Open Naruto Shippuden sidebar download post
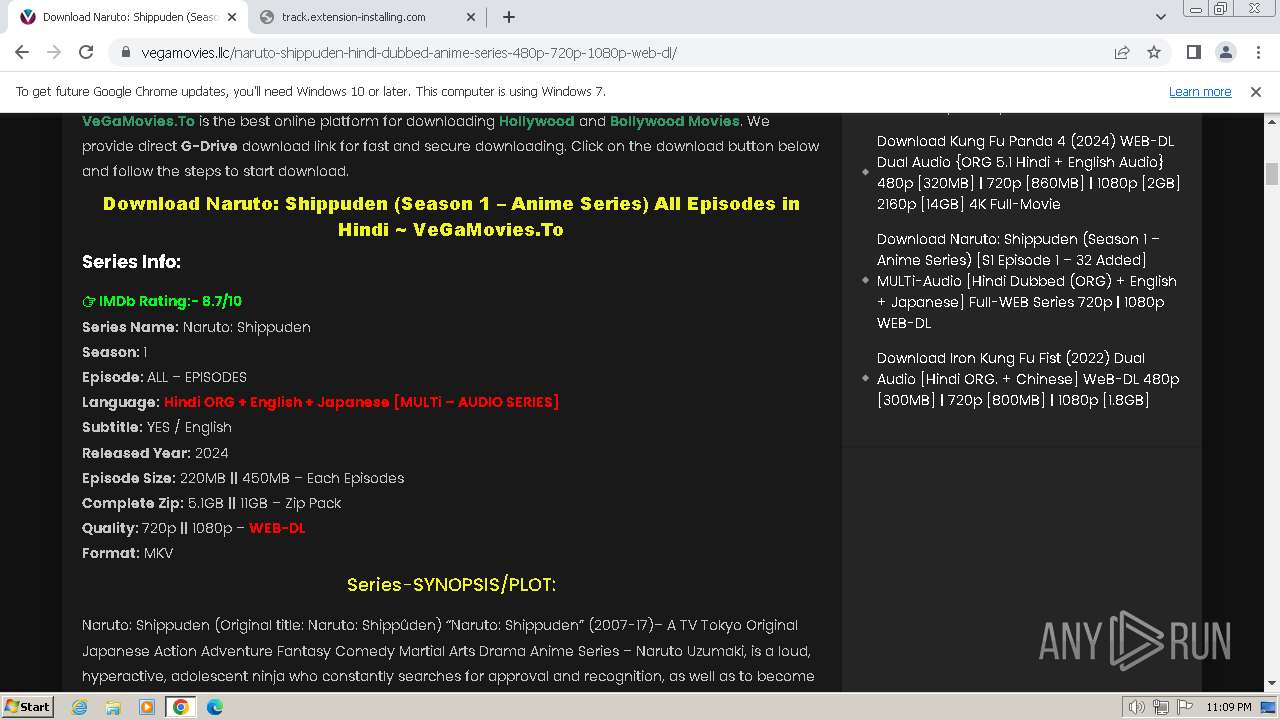Image resolution: width=1280 pixels, height=720 pixels. (x=1027, y=281)
